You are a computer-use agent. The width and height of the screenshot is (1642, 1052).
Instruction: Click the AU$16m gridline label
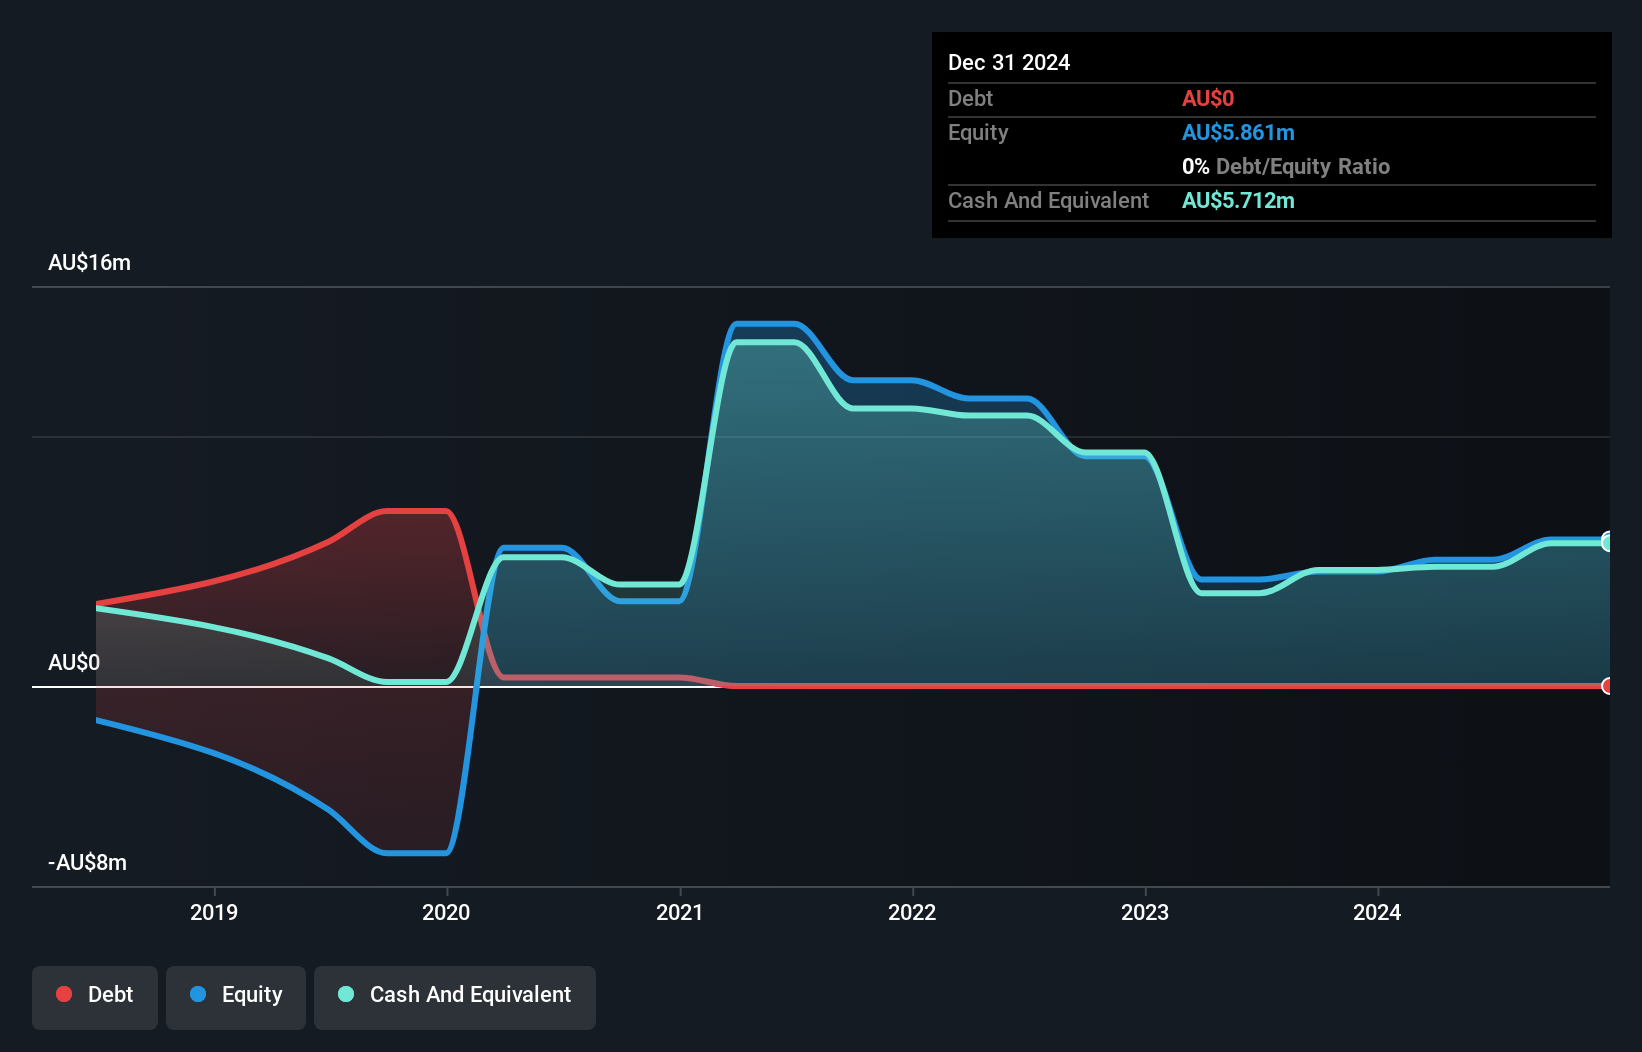[89, 262]
